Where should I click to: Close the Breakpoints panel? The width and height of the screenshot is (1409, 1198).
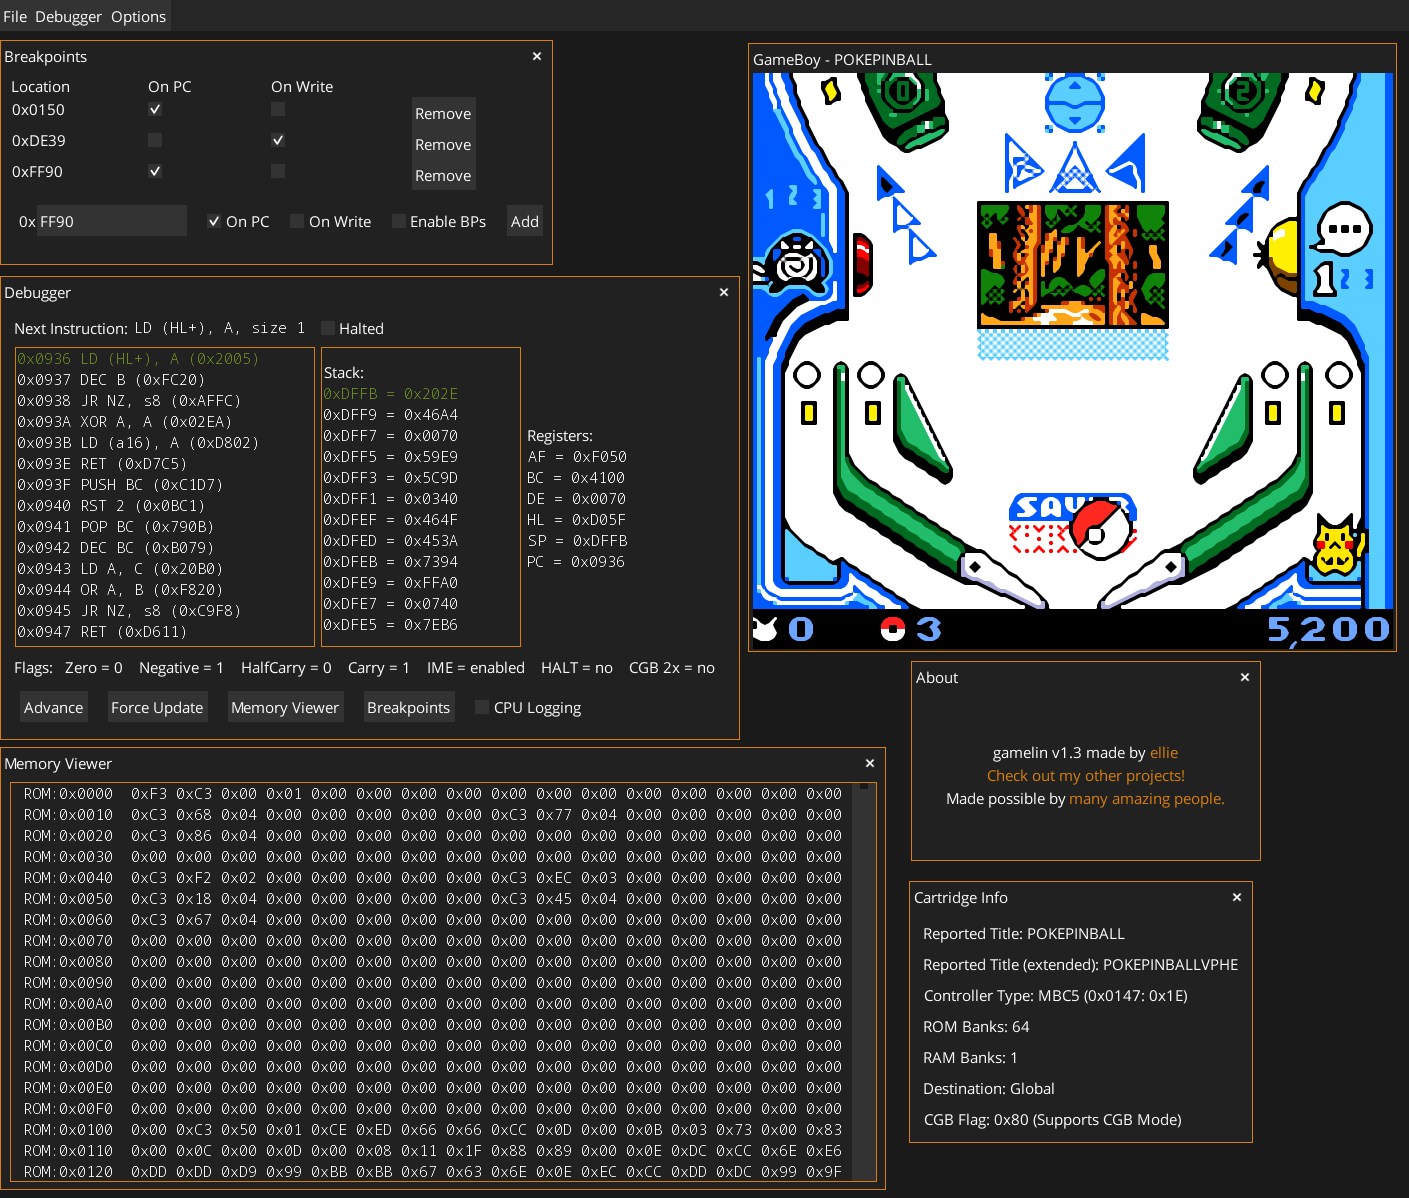click(x=537, y=56)
